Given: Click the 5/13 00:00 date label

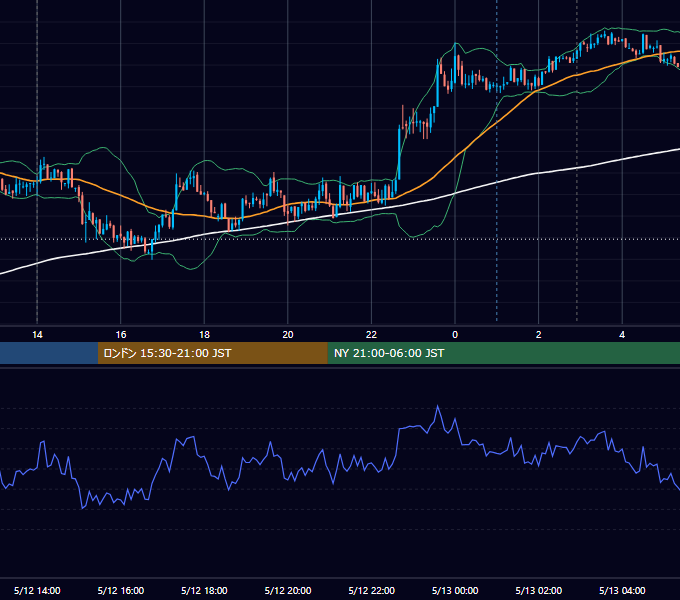Looking at the screenshot, I should click(455, 590).
